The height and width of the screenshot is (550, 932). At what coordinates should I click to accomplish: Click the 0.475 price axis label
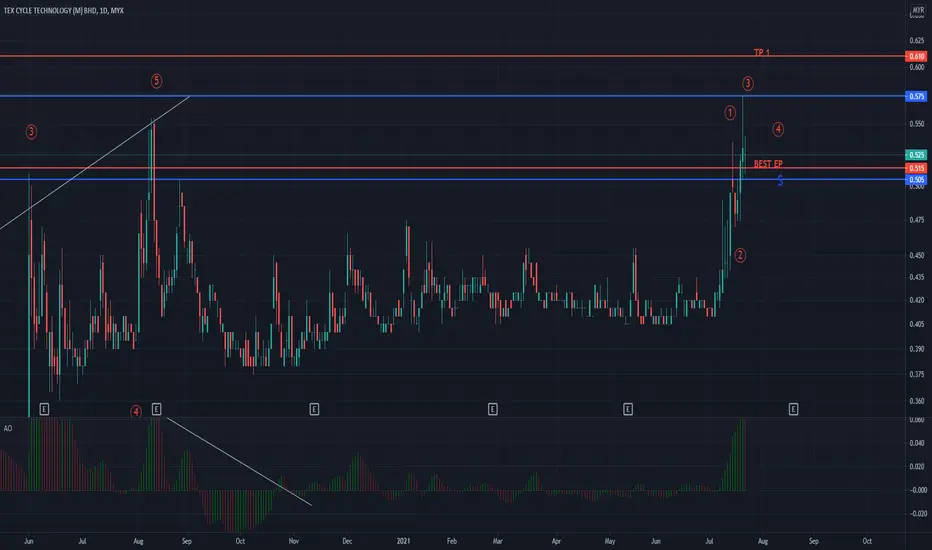click(917, 220)
